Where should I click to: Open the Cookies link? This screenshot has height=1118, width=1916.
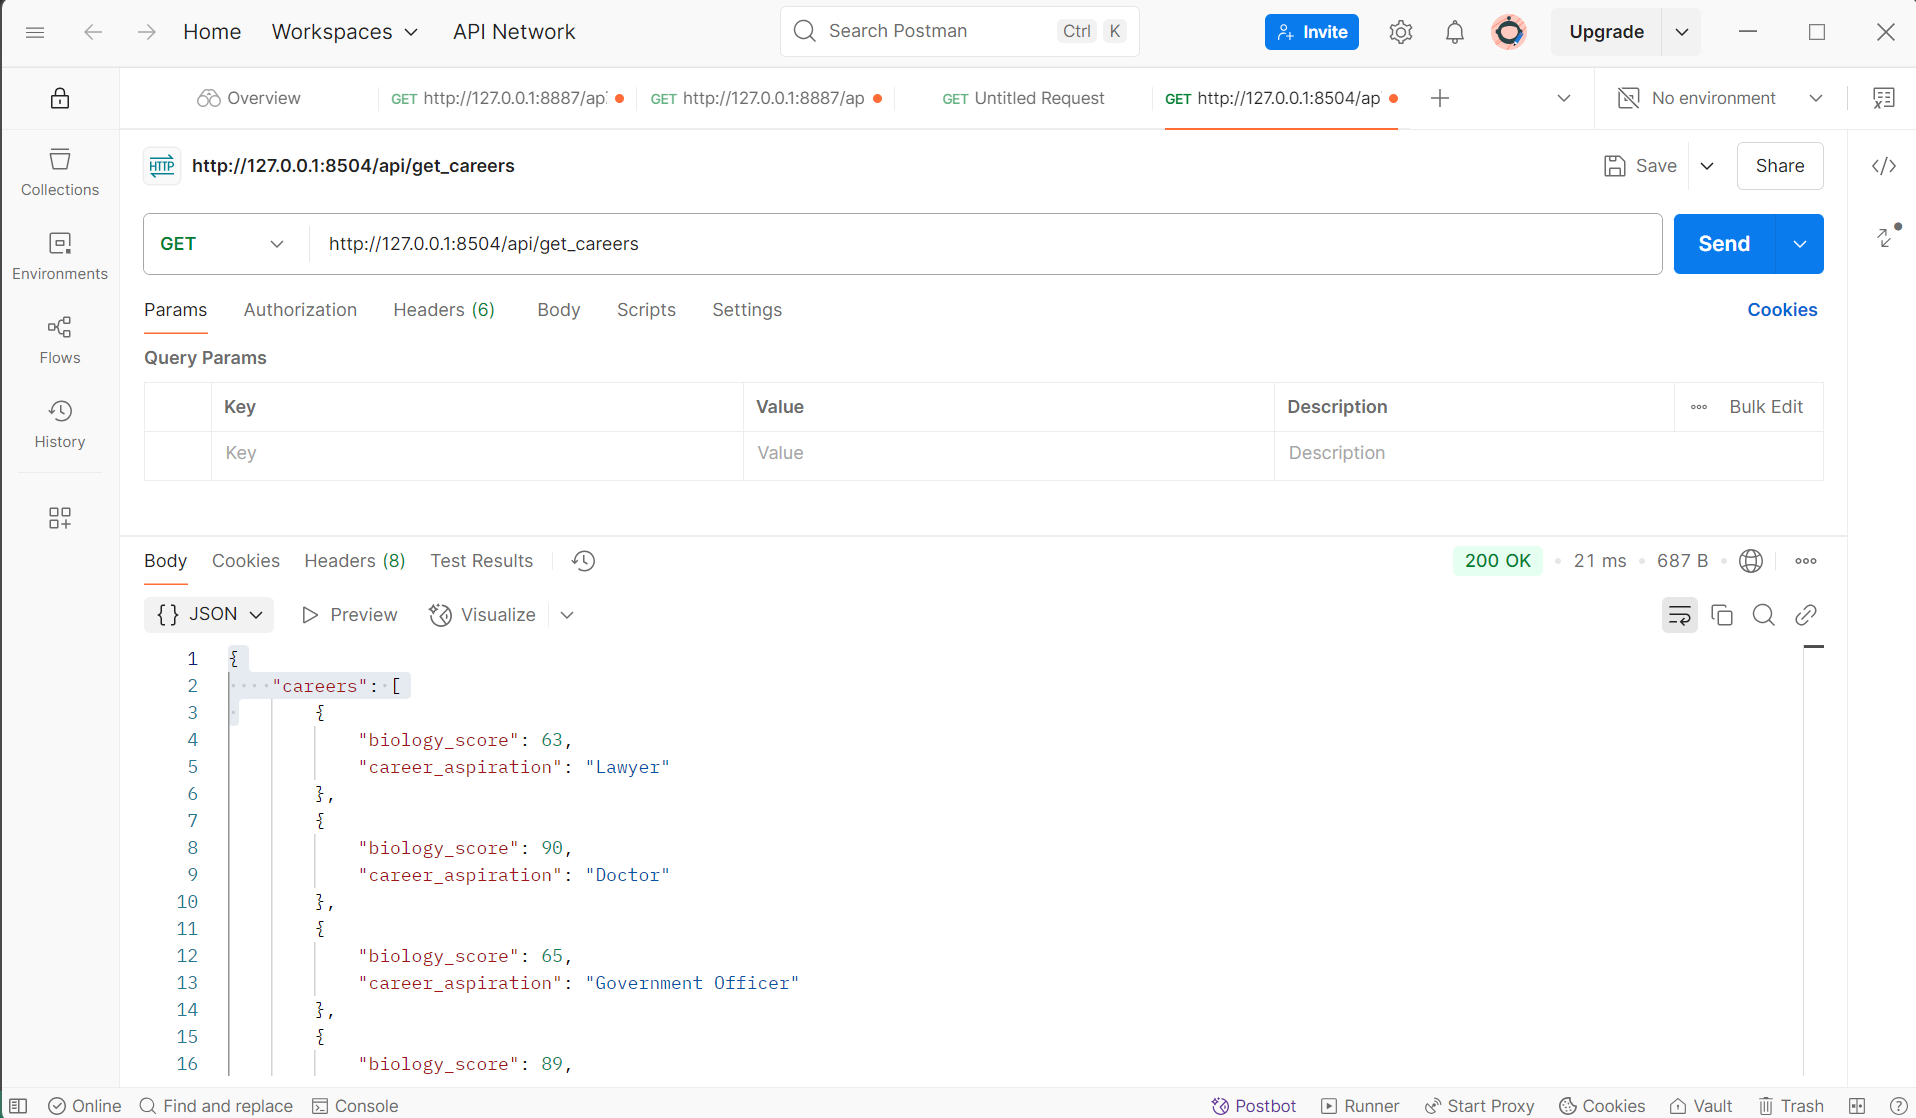(x=1781, y=310)
